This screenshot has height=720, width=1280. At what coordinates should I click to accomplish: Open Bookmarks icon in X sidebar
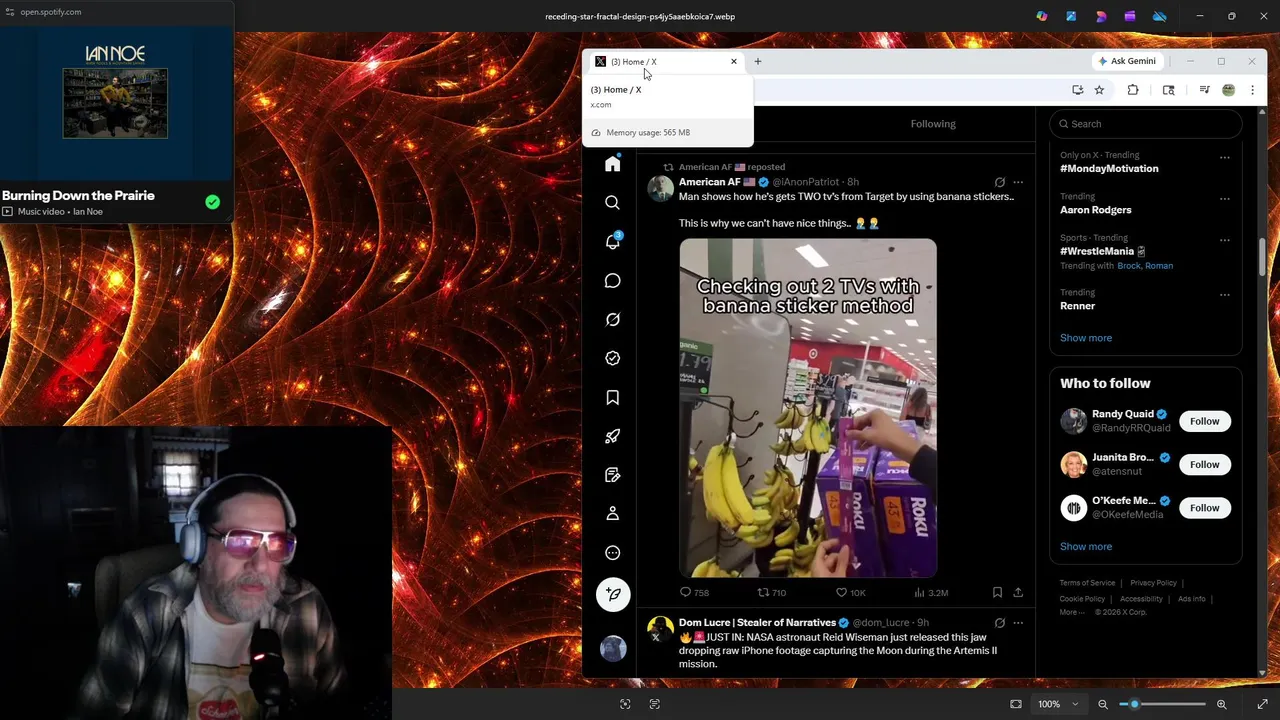pos(613,397)
